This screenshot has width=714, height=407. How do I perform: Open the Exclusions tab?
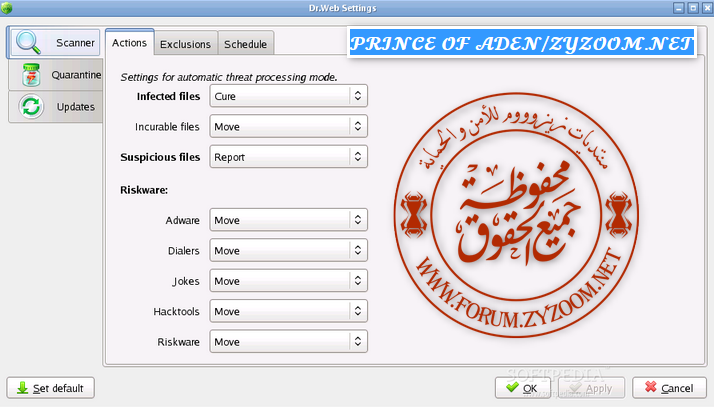185,44
